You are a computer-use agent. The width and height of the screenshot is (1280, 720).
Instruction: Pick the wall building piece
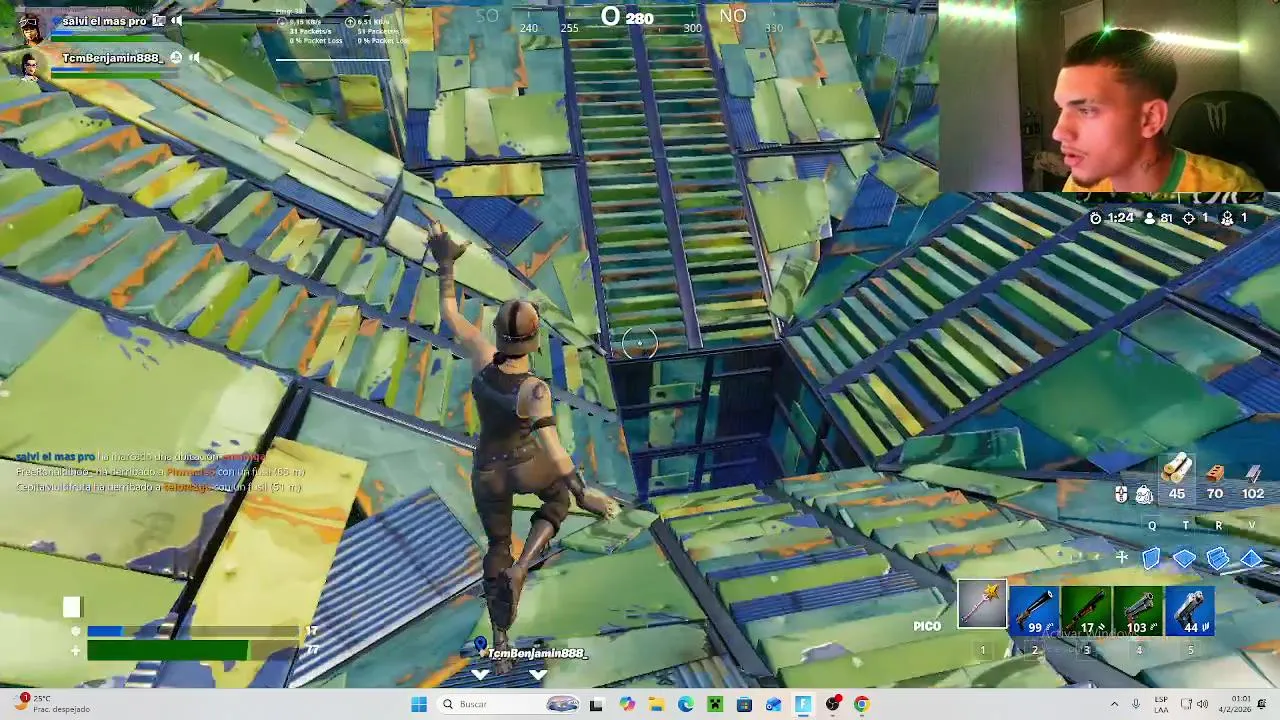point(1151,558)
